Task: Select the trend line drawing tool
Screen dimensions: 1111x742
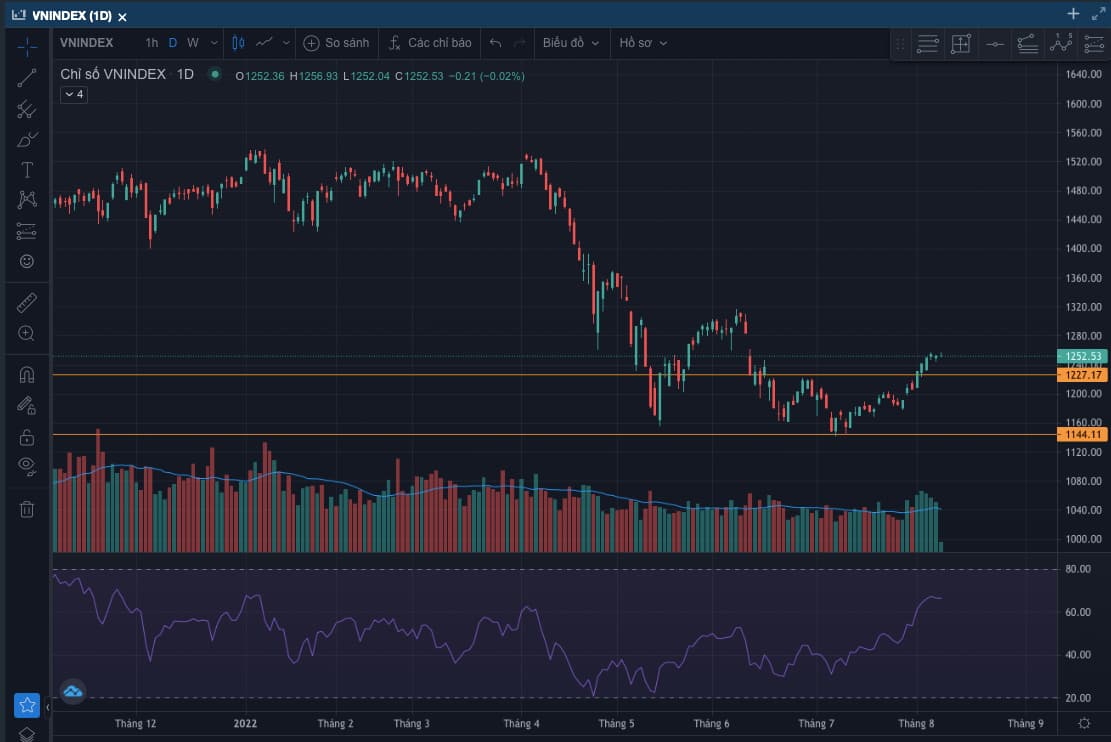Action: (27, 78)
